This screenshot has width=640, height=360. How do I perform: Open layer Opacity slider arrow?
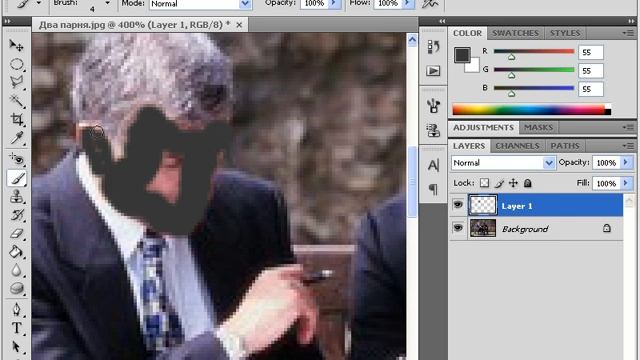click(626, 162)
